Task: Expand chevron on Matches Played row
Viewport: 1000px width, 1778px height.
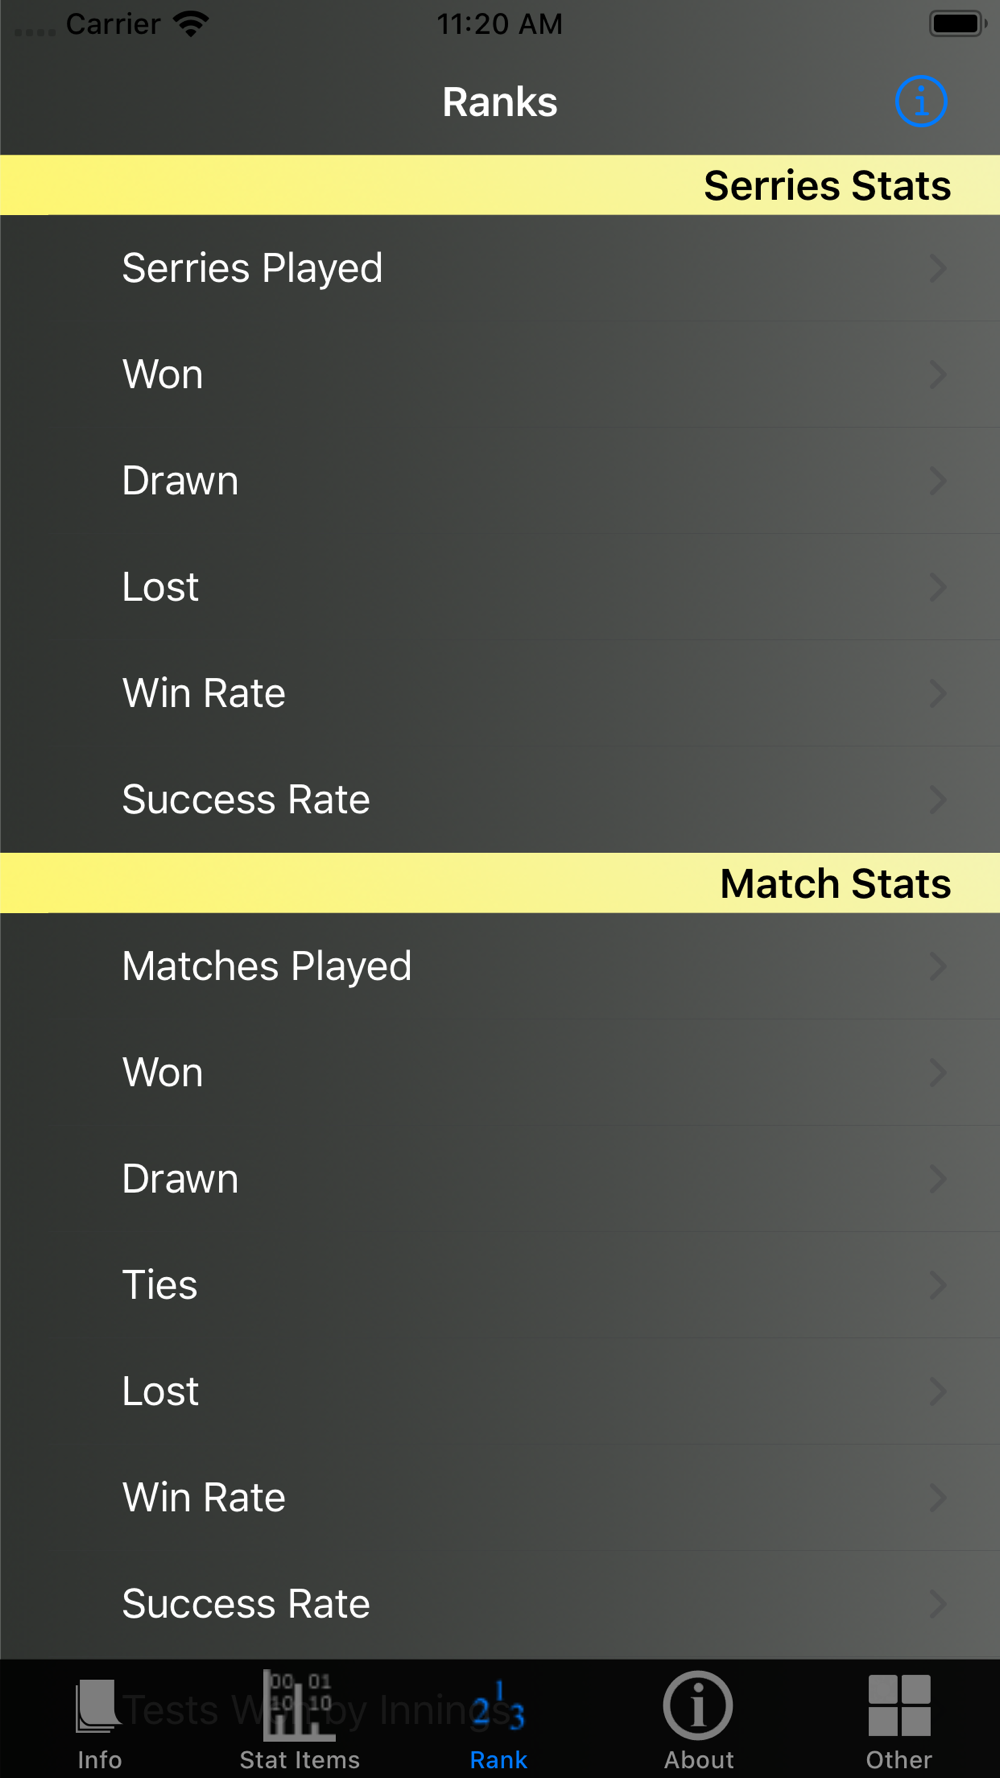Action: [x=937, y=966]
